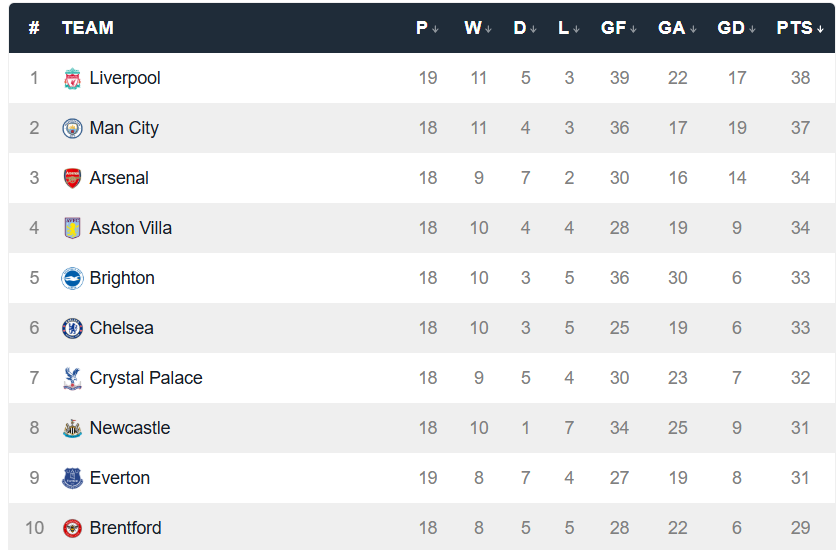Click the Newcastle club crest icon

[72, 428]
